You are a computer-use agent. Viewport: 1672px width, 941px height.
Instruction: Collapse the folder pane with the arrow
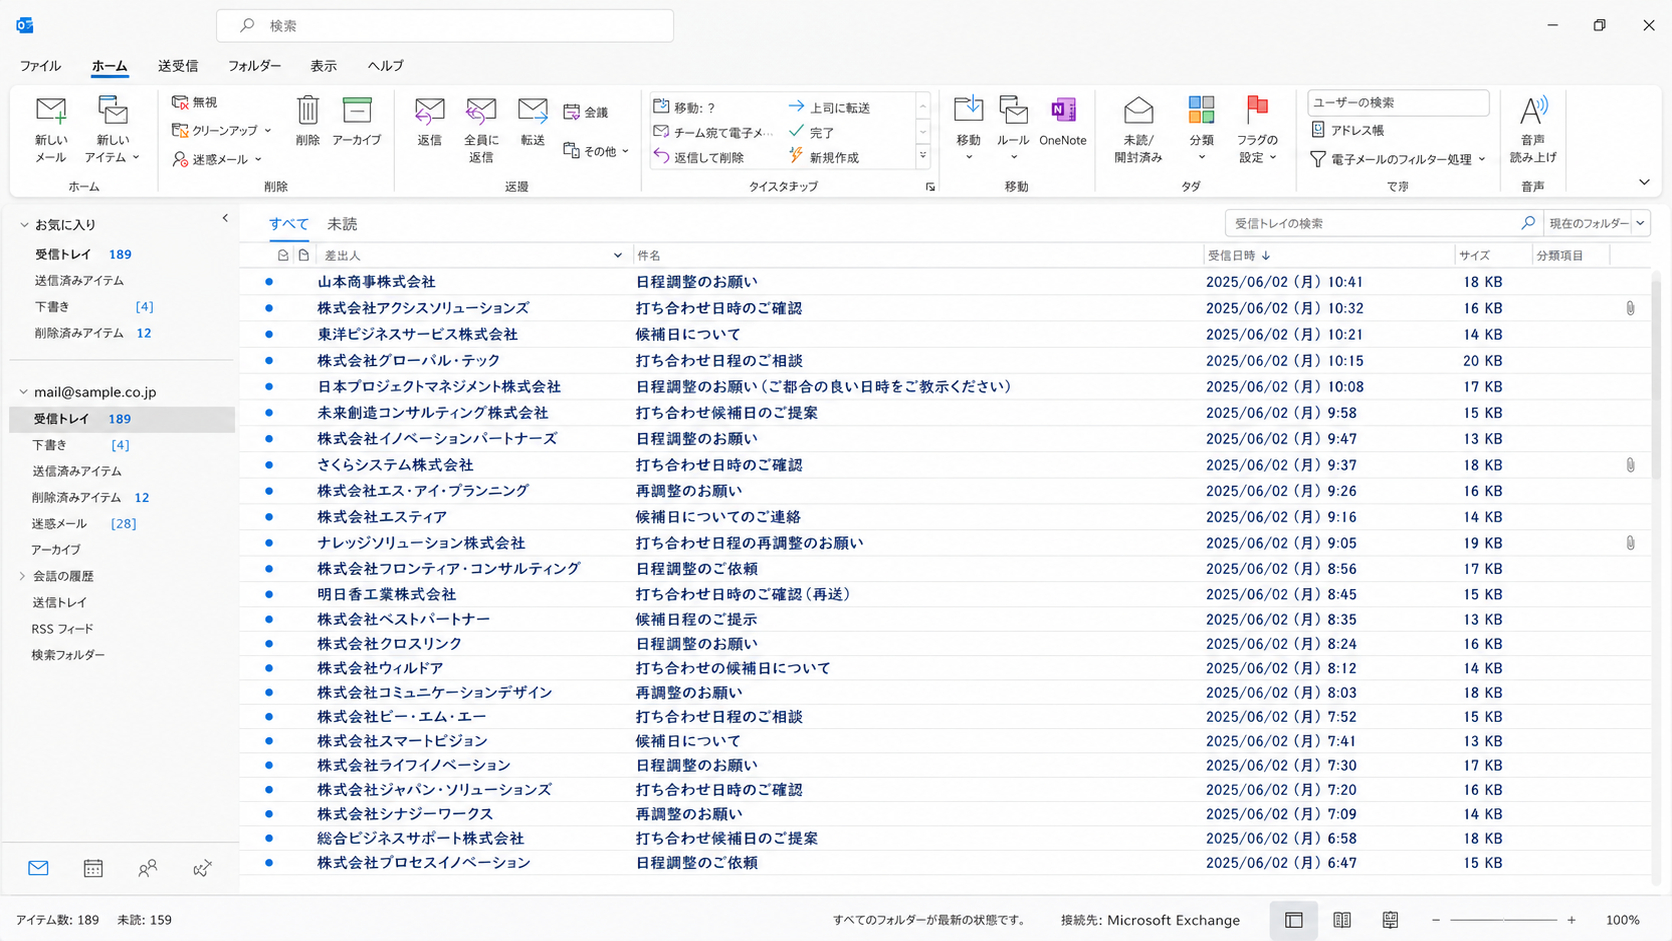coord(225,218)
